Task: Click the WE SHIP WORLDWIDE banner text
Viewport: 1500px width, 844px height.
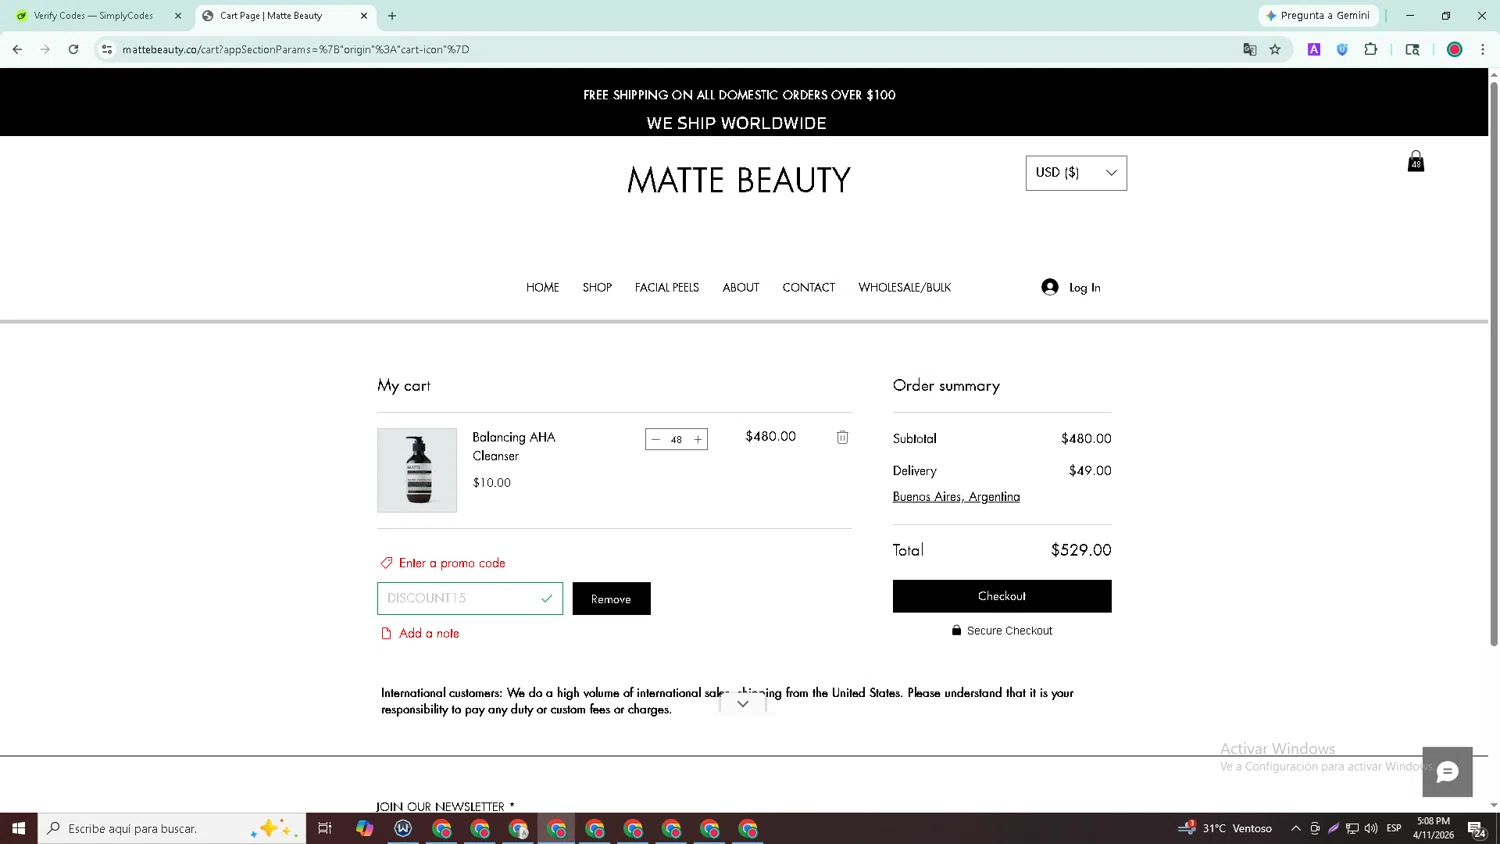Action: click(737, 123)
